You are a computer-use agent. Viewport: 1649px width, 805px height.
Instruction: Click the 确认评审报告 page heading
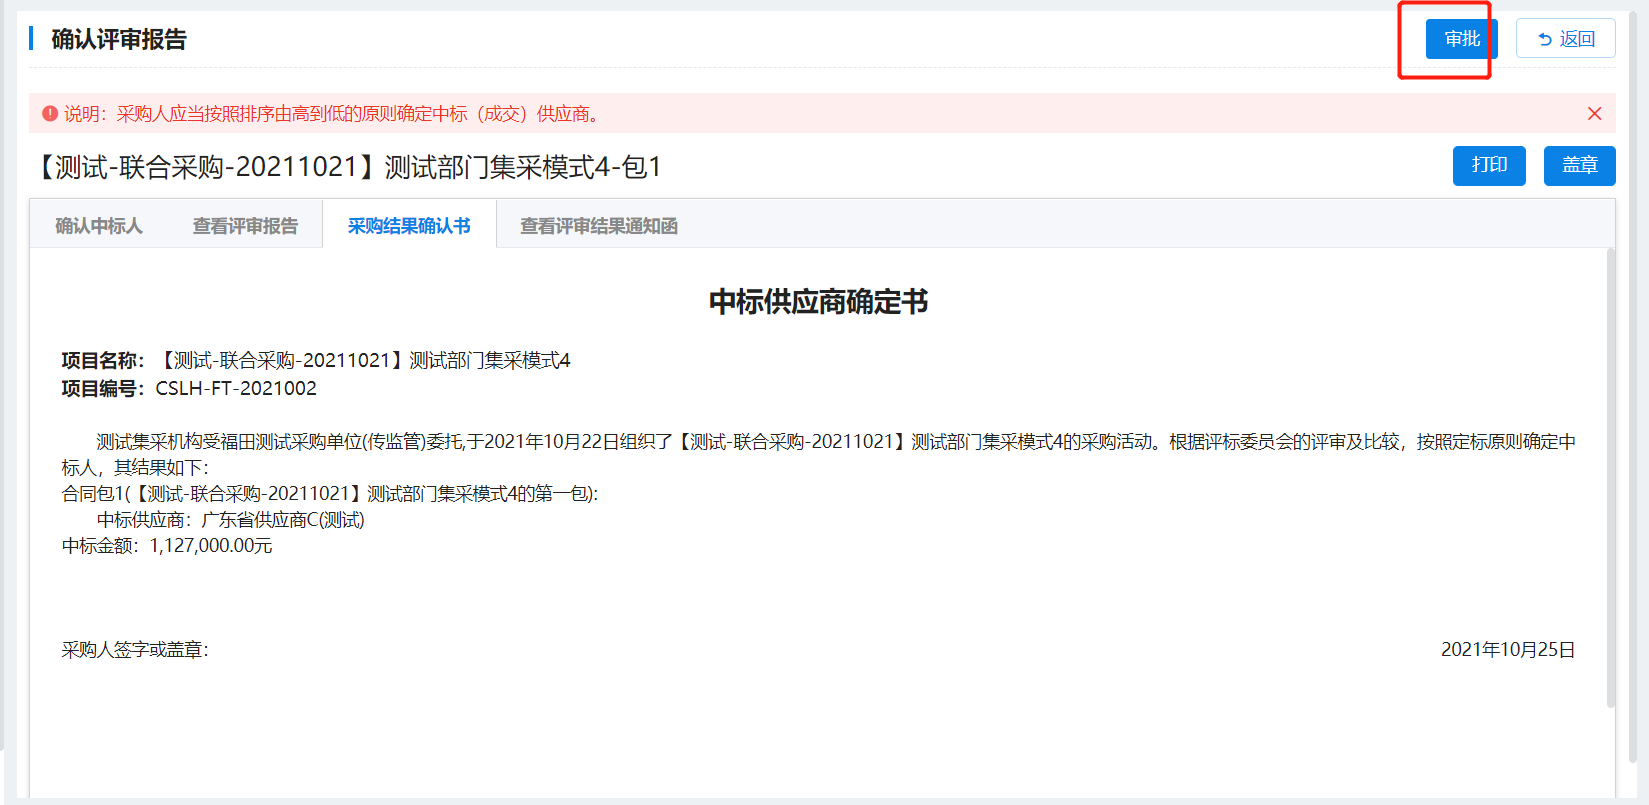click(x=119, y=39)
